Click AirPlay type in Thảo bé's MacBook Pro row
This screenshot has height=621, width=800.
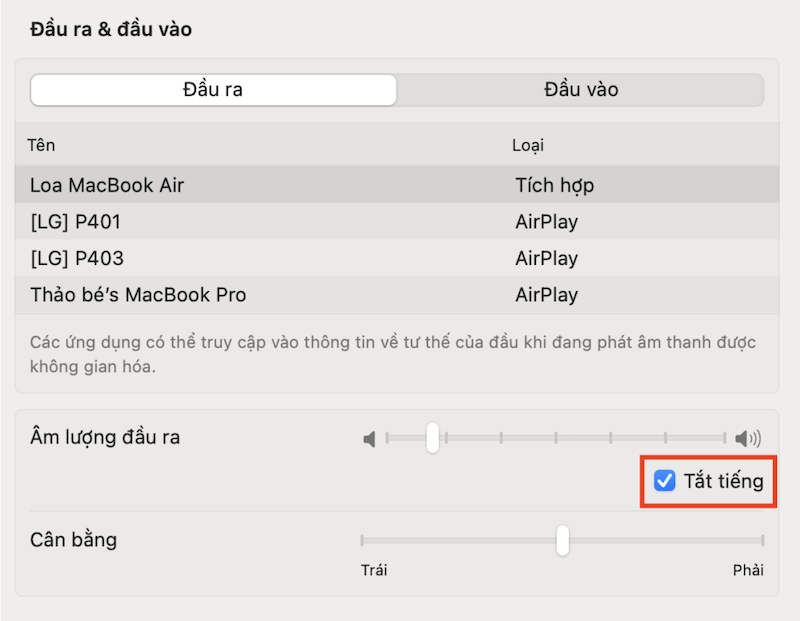(546, 295)
